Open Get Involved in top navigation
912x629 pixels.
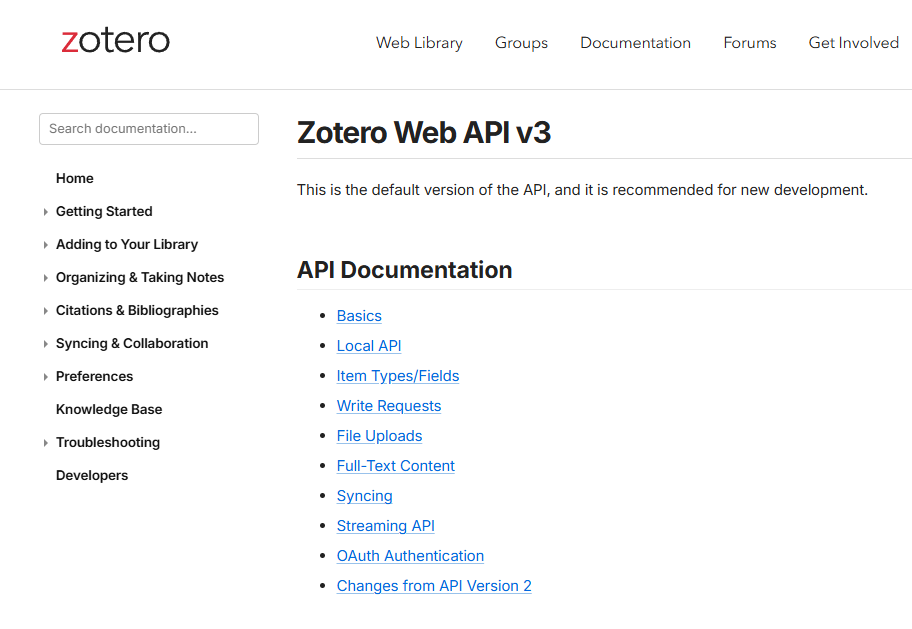coord(853,43)
